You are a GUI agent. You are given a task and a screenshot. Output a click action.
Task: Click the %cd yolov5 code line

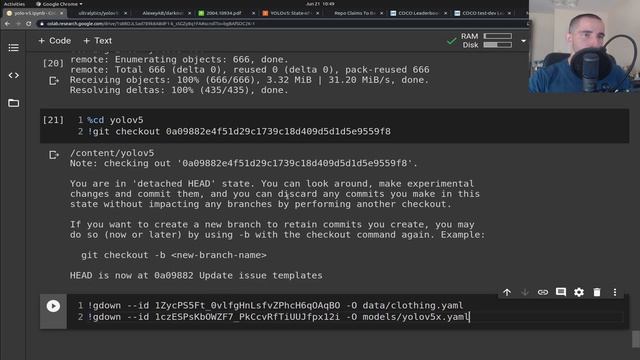click(x=116, y=120)
